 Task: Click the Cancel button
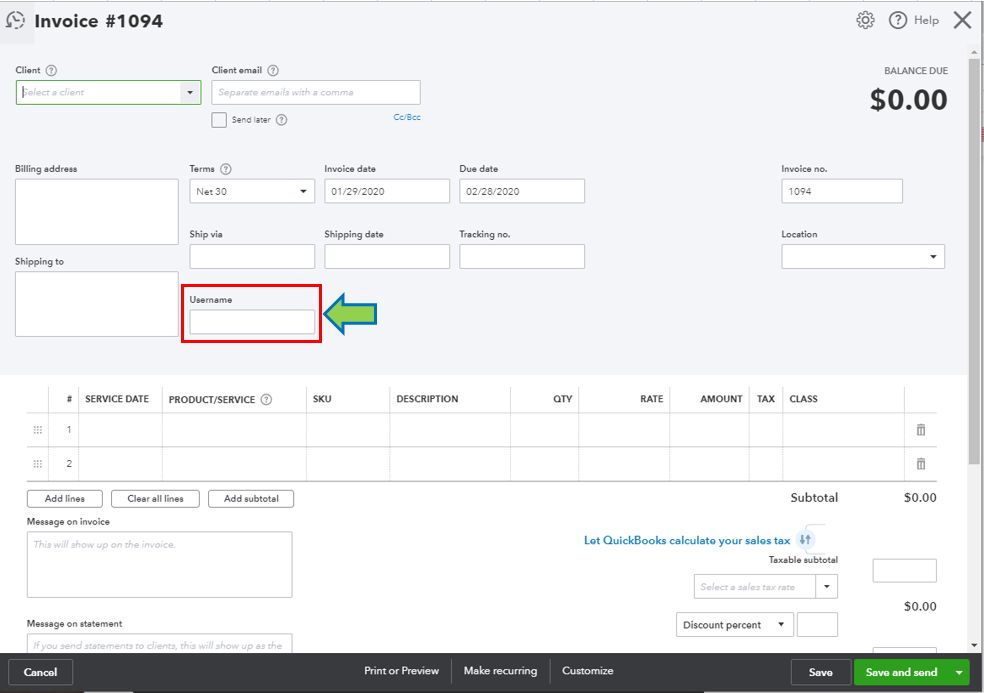(x=40, y=672)
